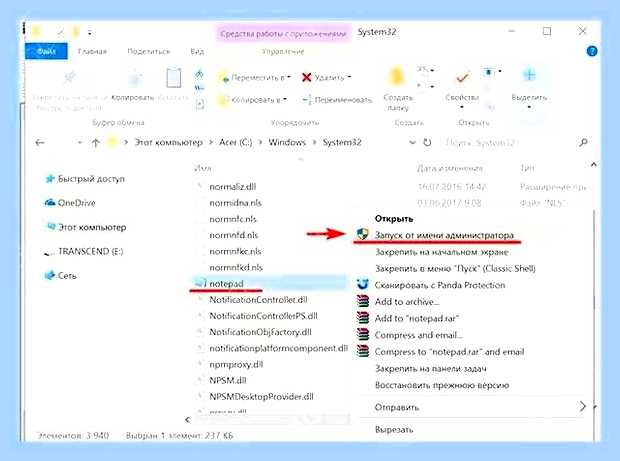Sort by Дата изменения column header

click(450, 168)
